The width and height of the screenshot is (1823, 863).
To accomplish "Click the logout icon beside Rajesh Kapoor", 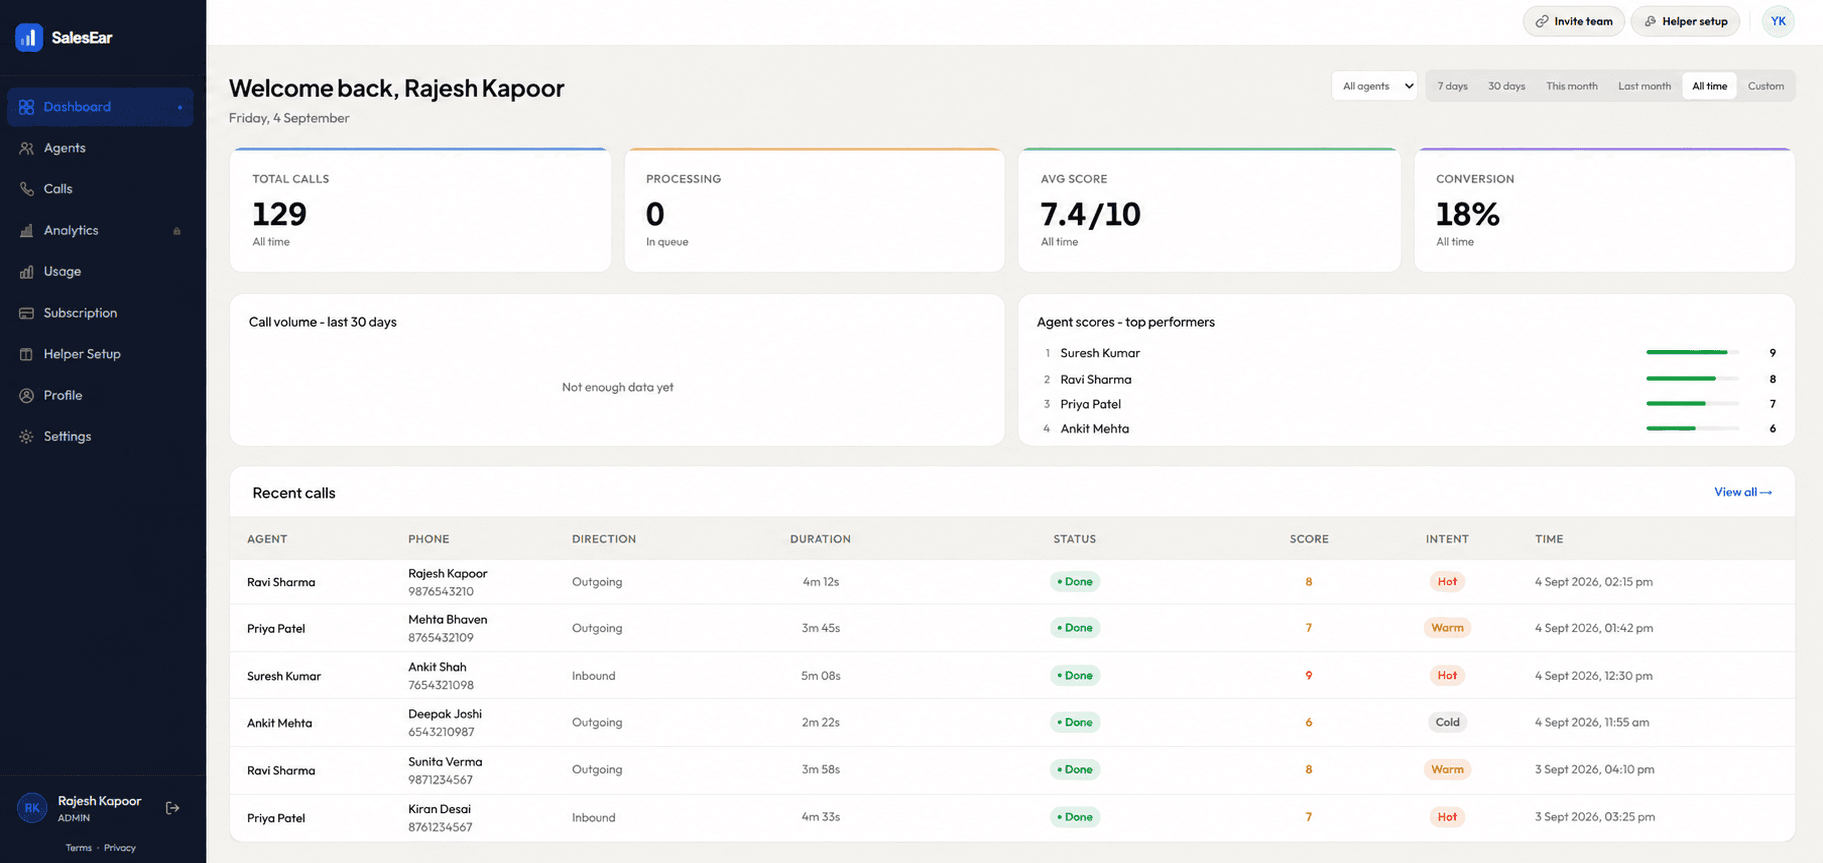I will point(172,808).
